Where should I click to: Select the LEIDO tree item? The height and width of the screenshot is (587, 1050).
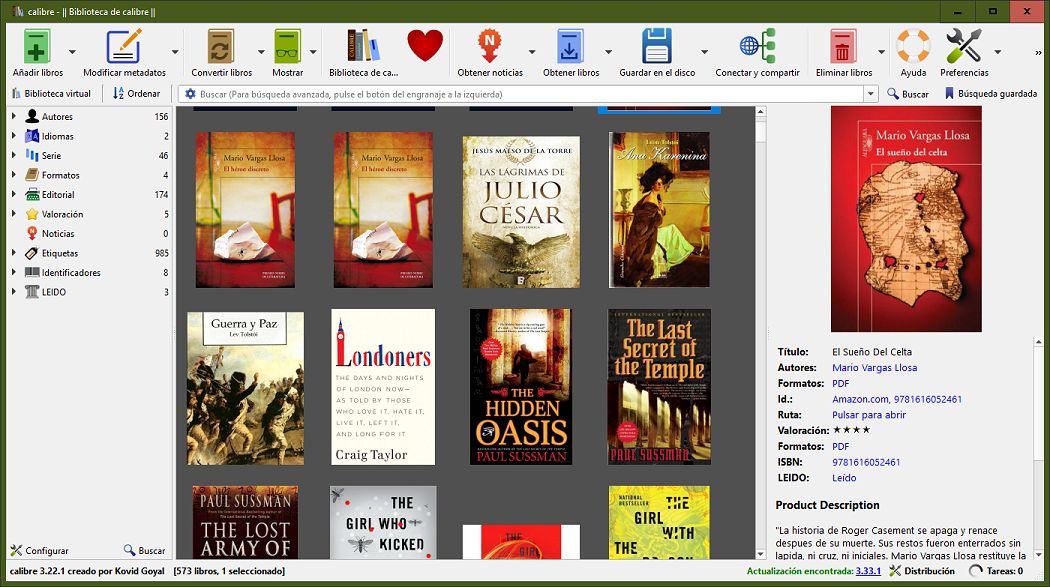coord(54,292)
